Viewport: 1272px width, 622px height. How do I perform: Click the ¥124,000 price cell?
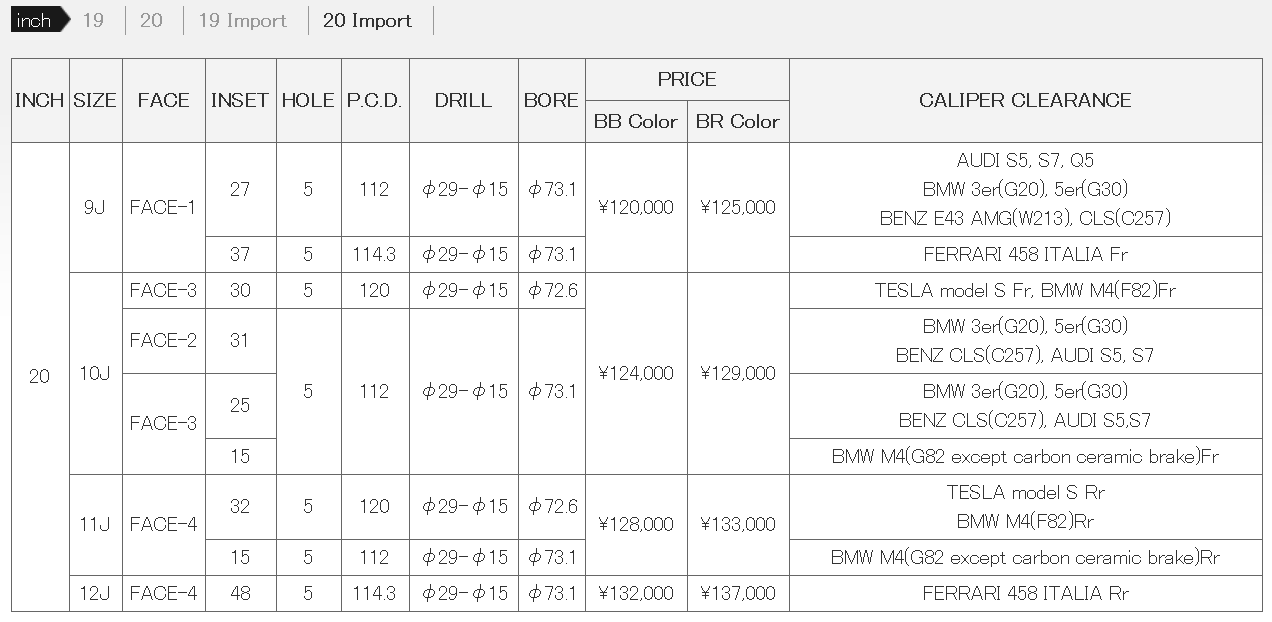point(636,373)
